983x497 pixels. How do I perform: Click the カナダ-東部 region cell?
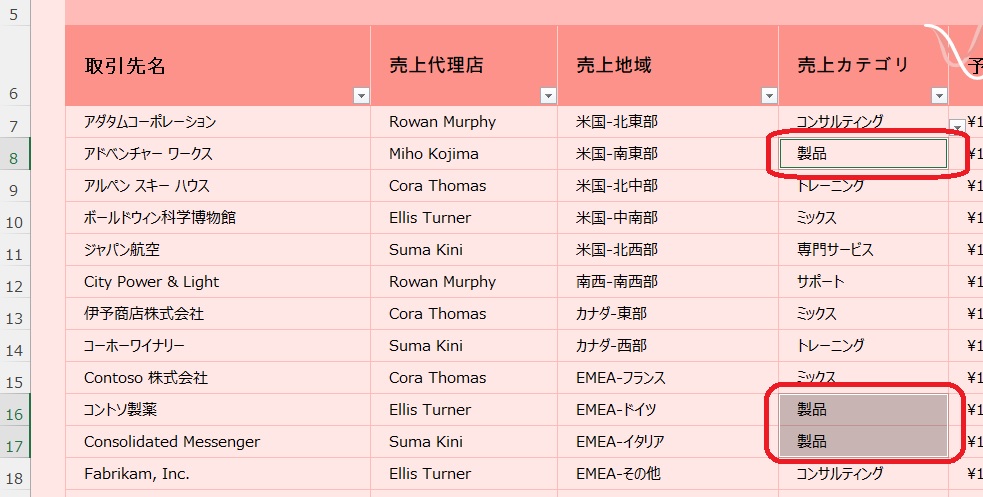[668, 313]
